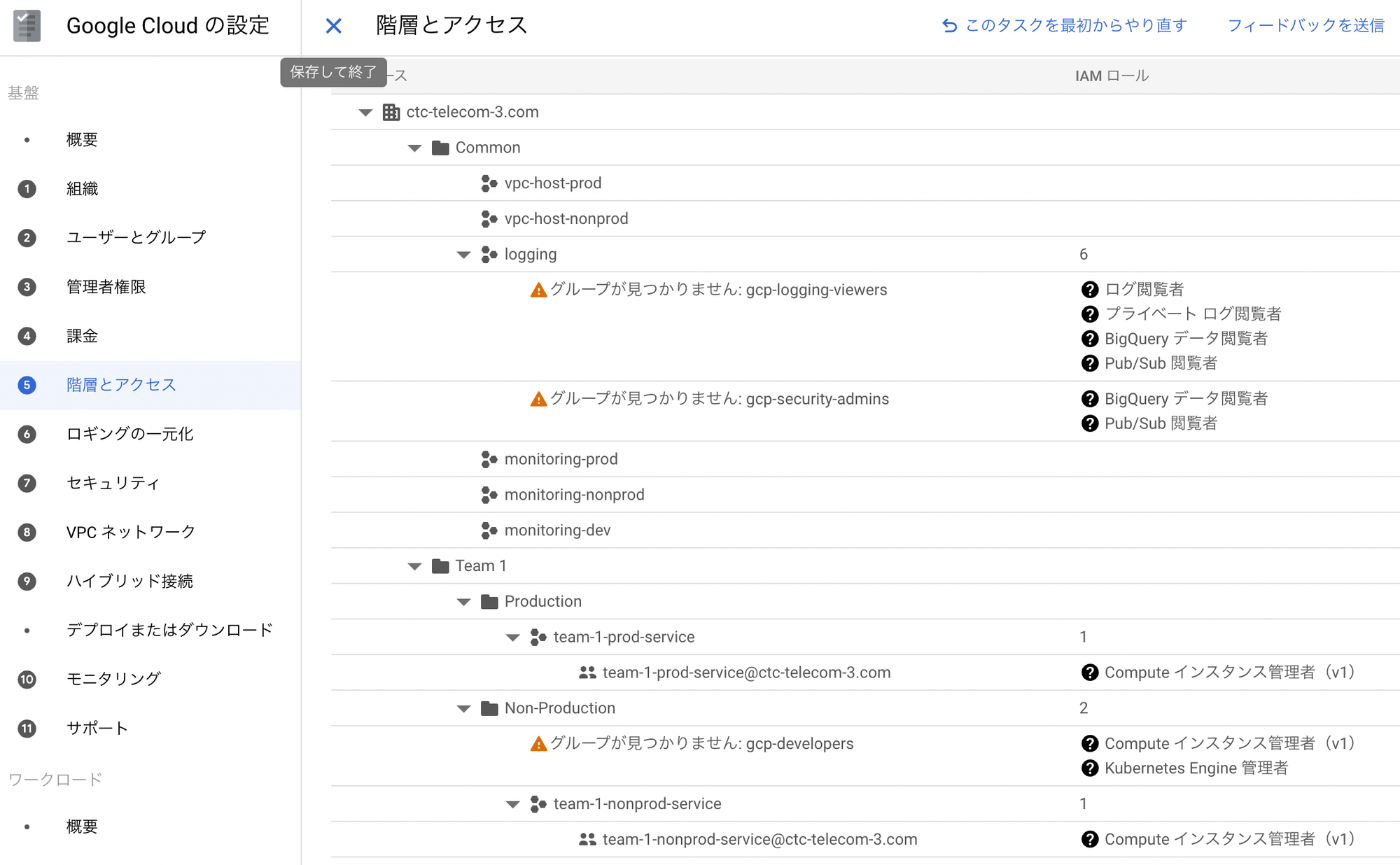Collapse the logging project row
Viewport: 1400px width, 865px height.
pyautogui.click(x=463, y=255)
